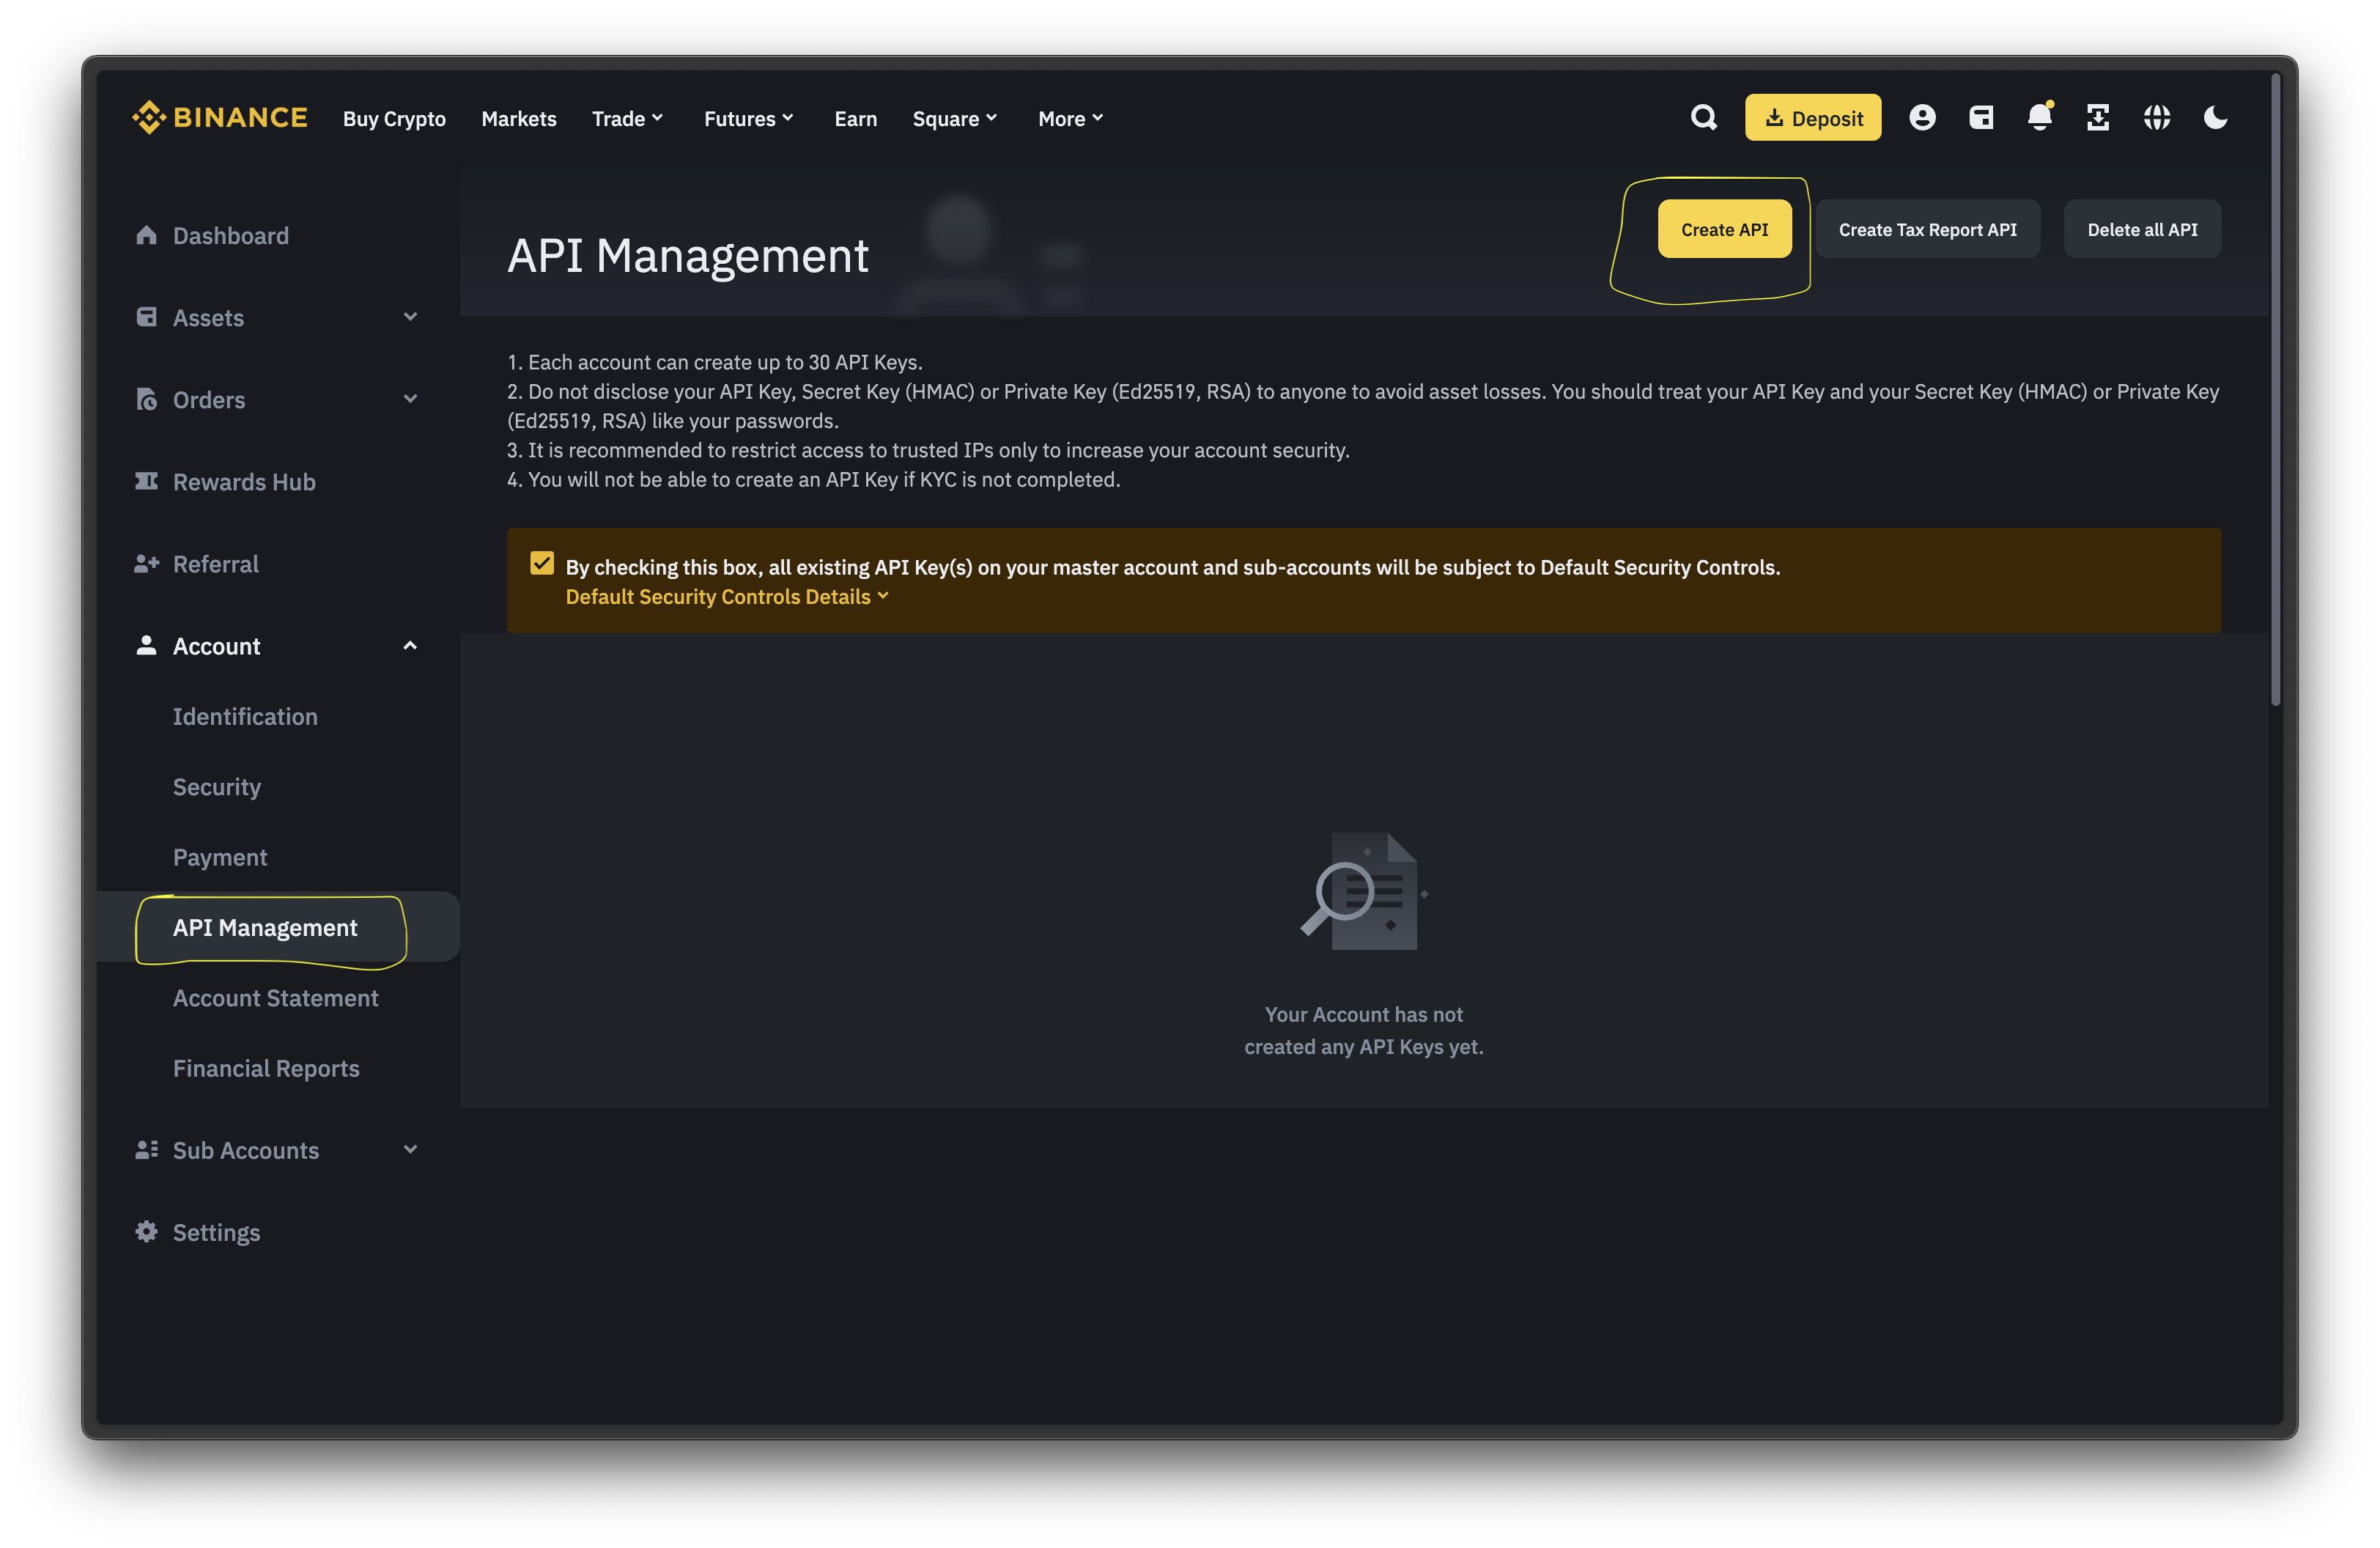The width and height of the screenshot is (2380, 1548).
Task: Click the Sub Accounts icon
Action: coord(146,1150)
